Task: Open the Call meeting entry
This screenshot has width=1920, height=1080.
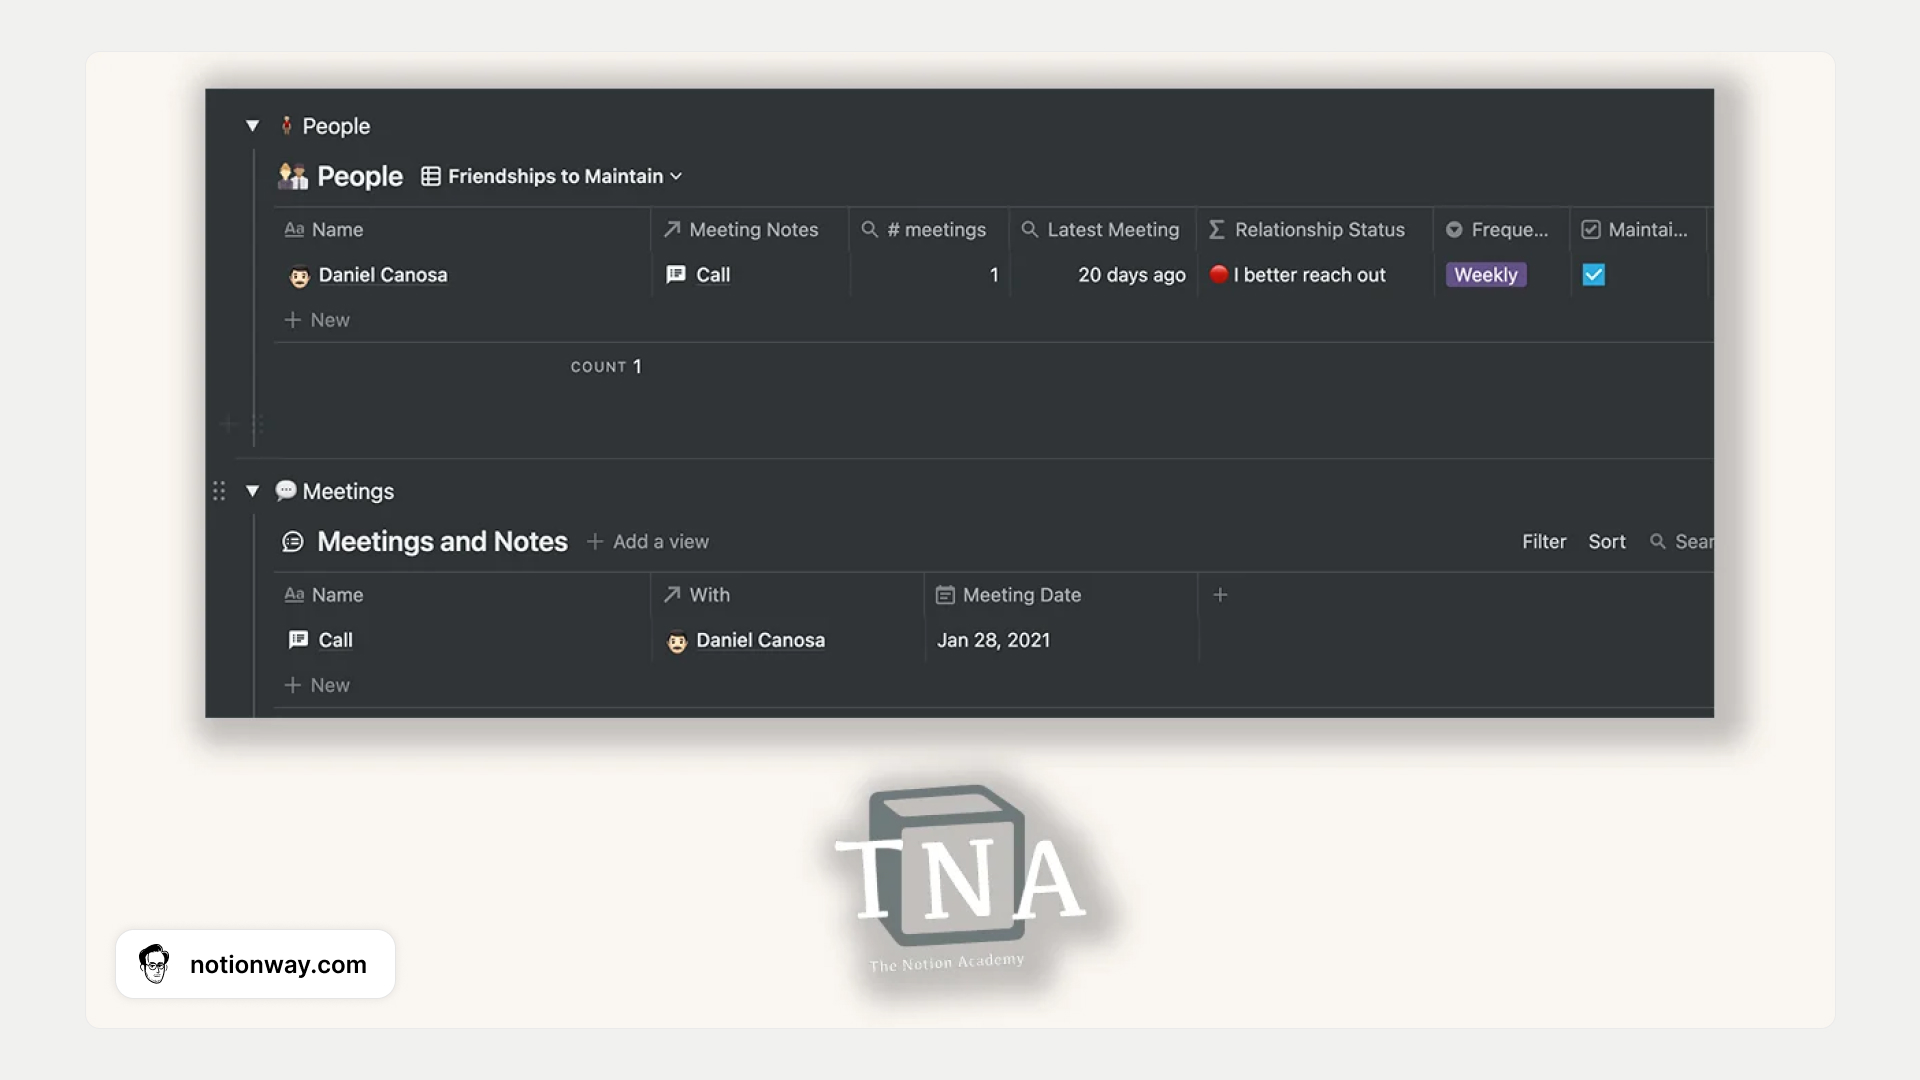Action: click(x=335, y=640)
